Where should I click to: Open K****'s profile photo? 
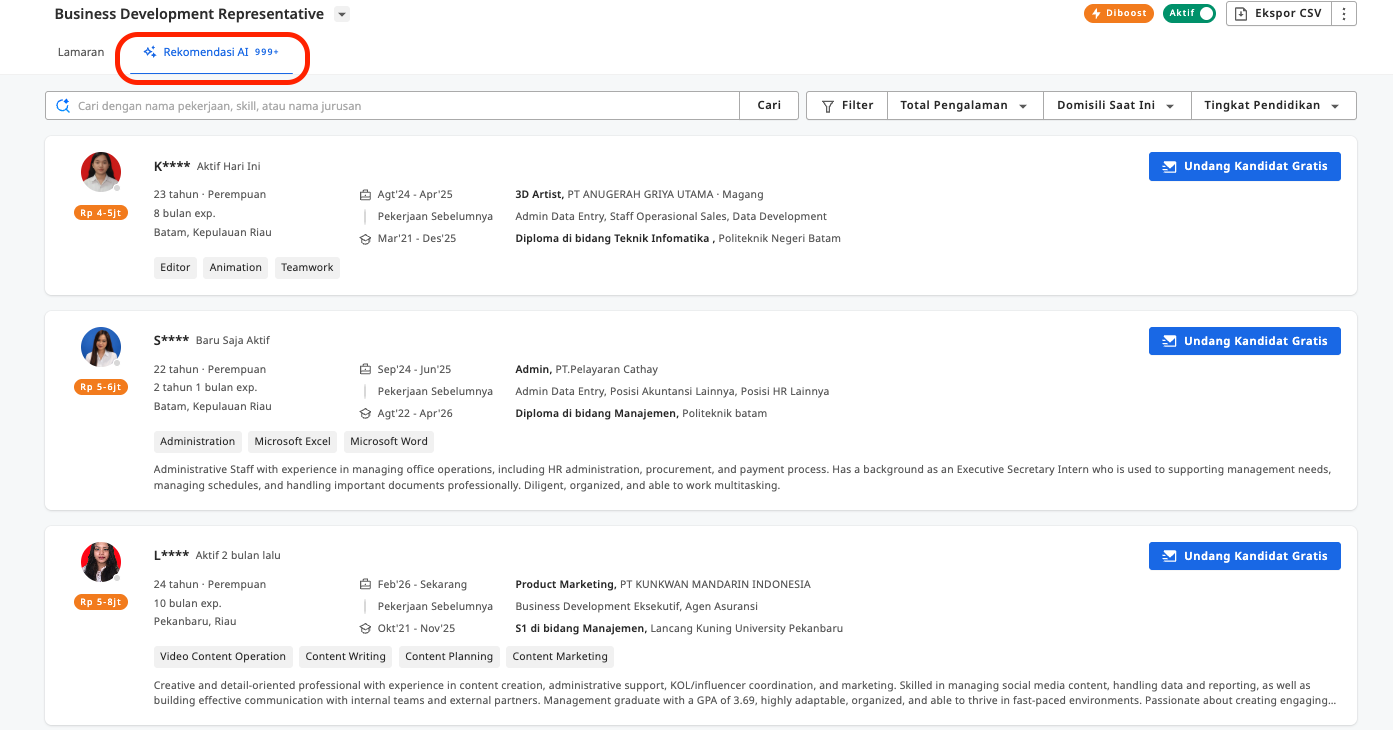tap(101, 172)
